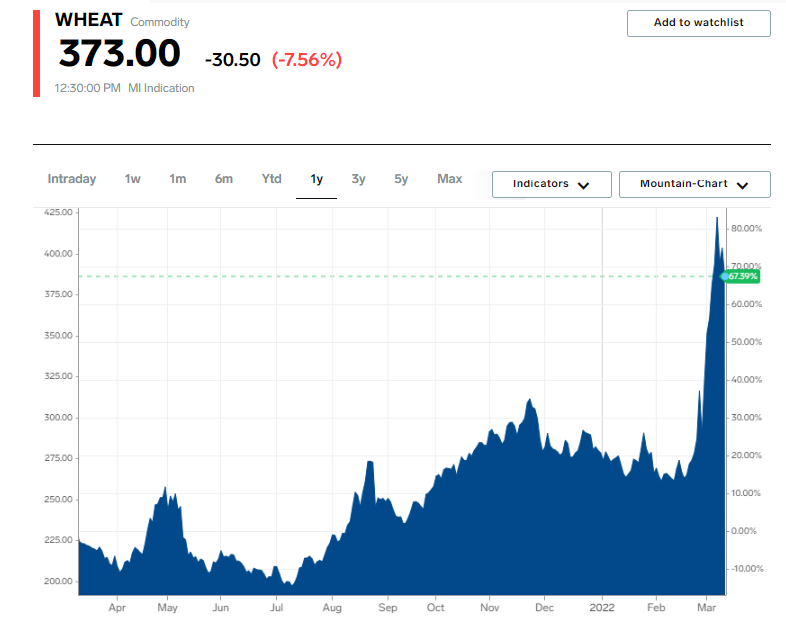
Task: Switch to the Ytd range tab
Action: point(272,179)
